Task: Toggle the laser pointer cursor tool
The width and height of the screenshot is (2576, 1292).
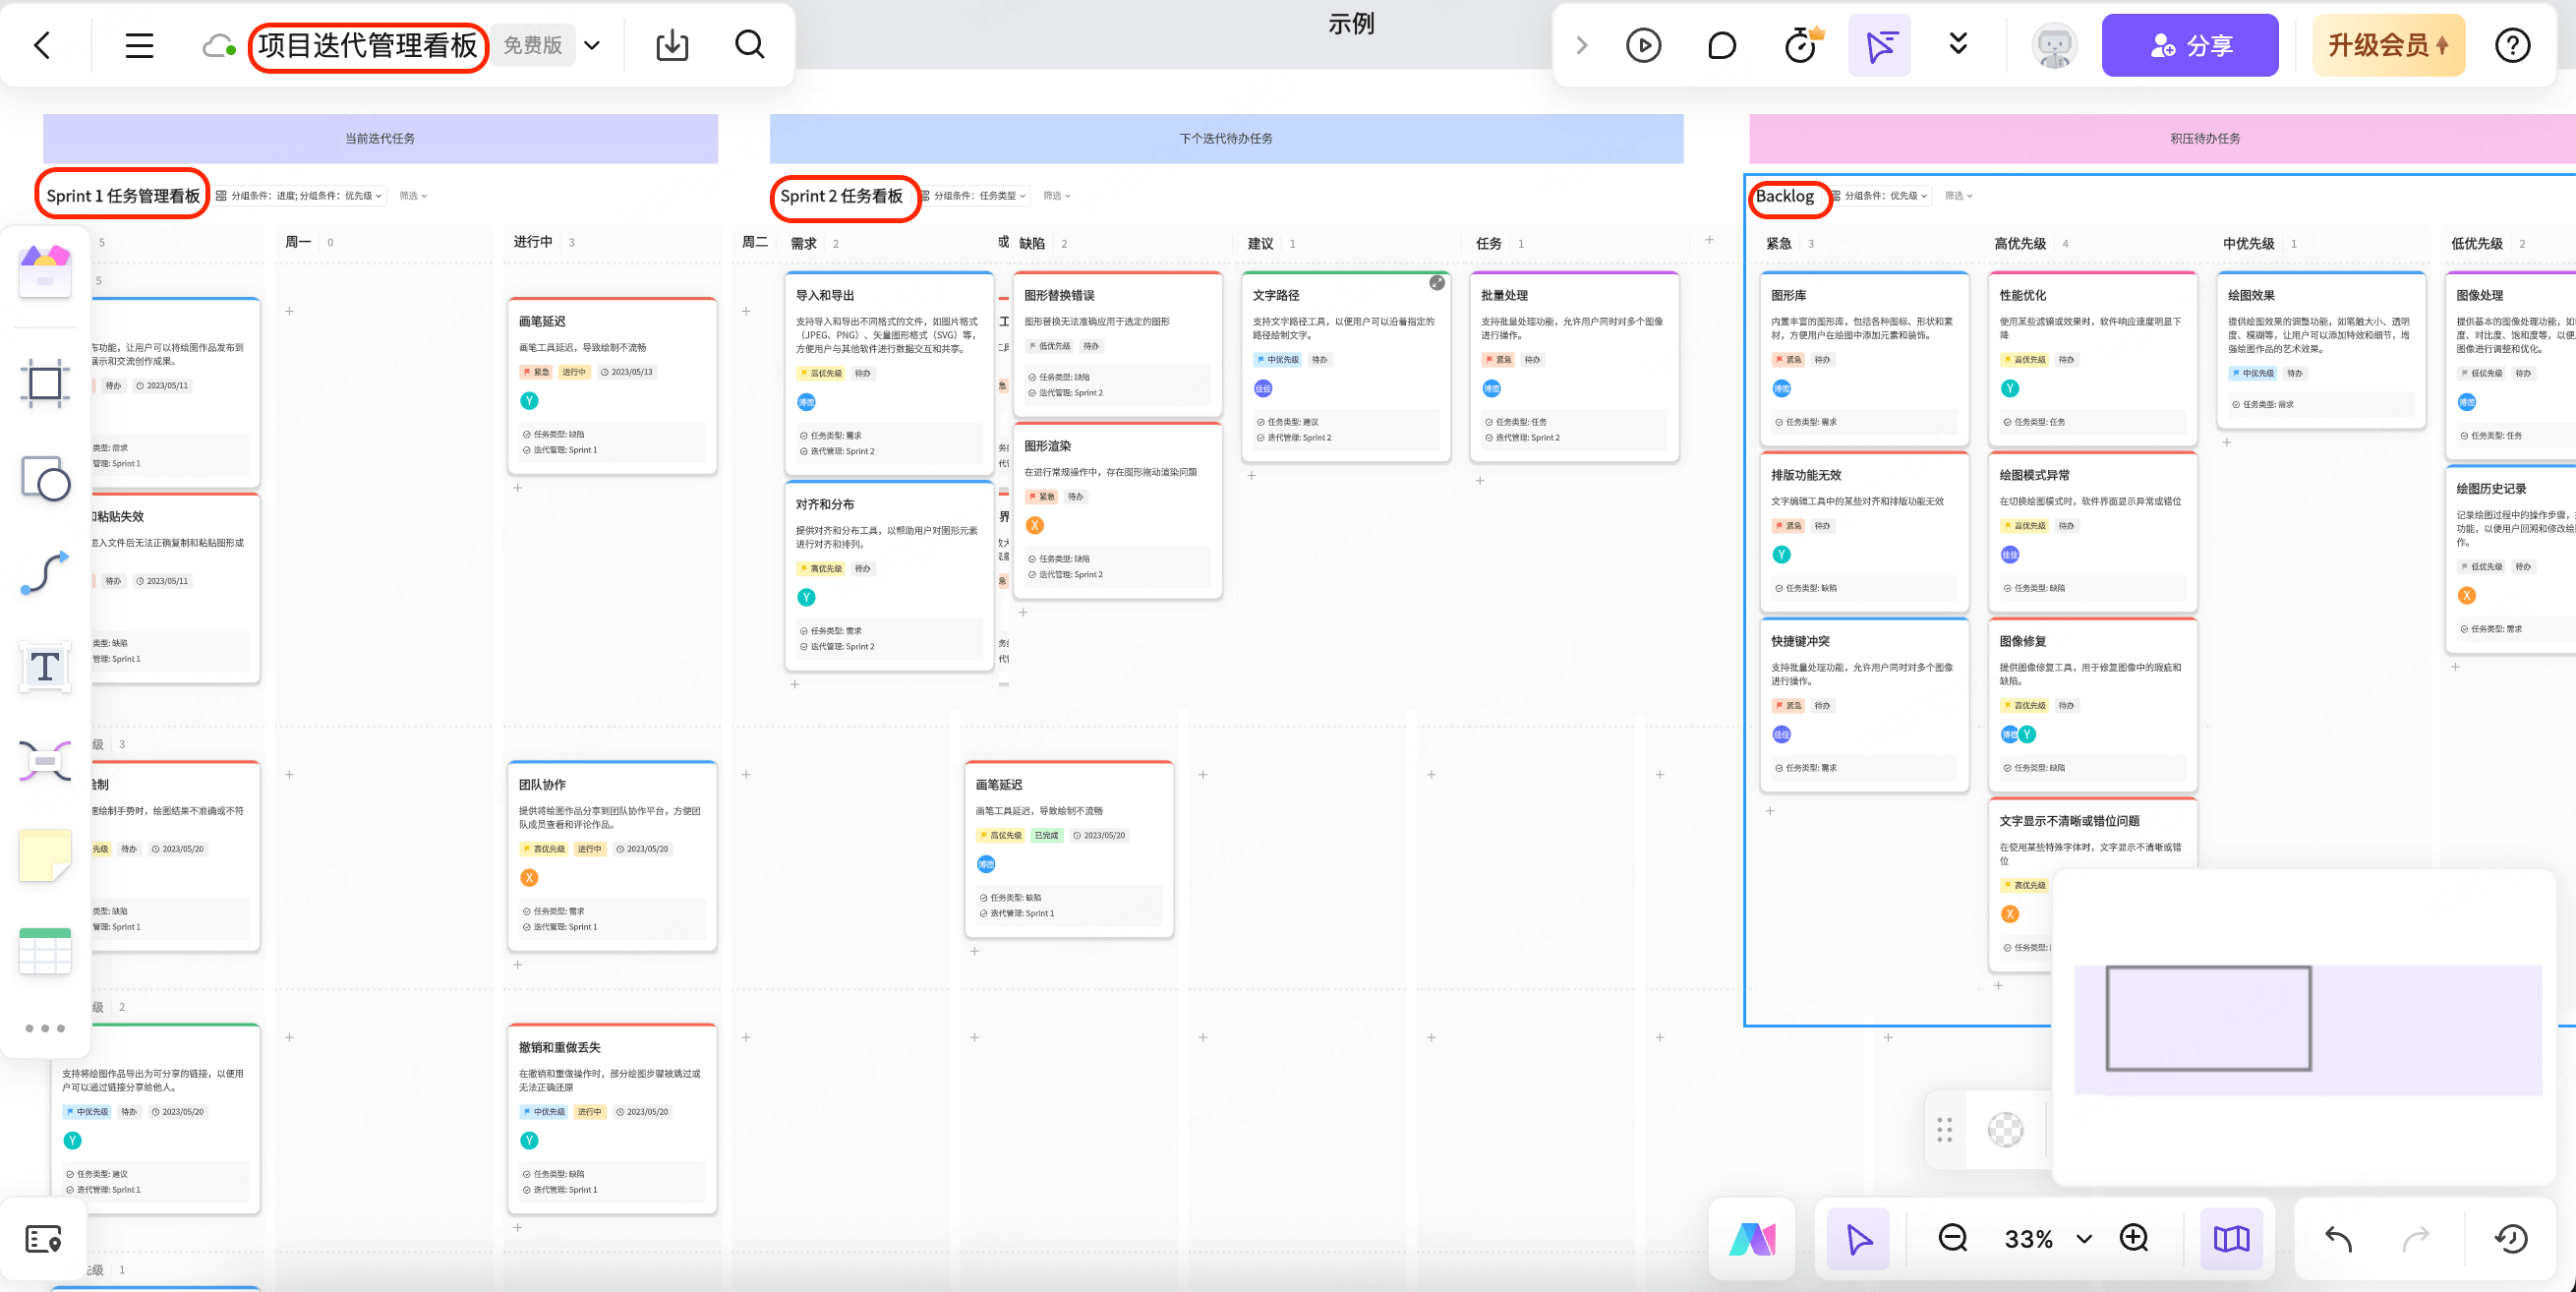Action: (1880, 46)
